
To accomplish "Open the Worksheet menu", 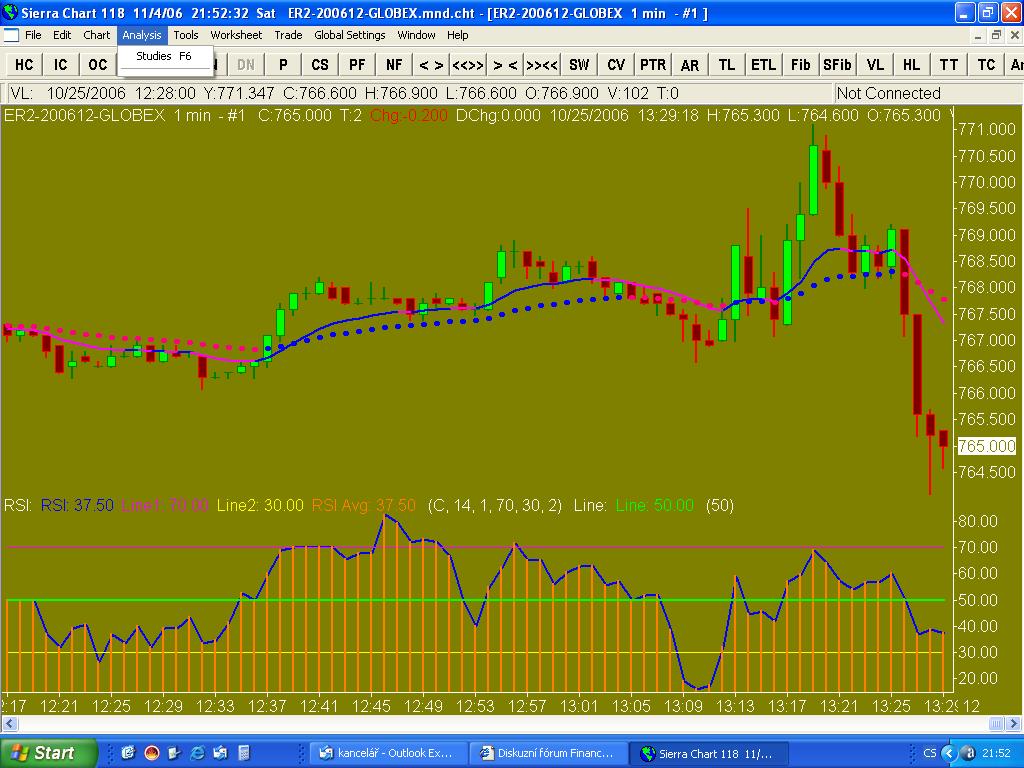I will (236, 35).
